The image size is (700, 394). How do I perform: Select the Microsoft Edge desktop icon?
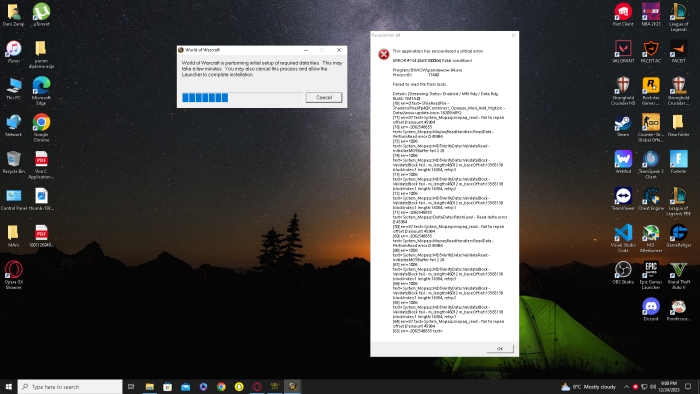41,91
